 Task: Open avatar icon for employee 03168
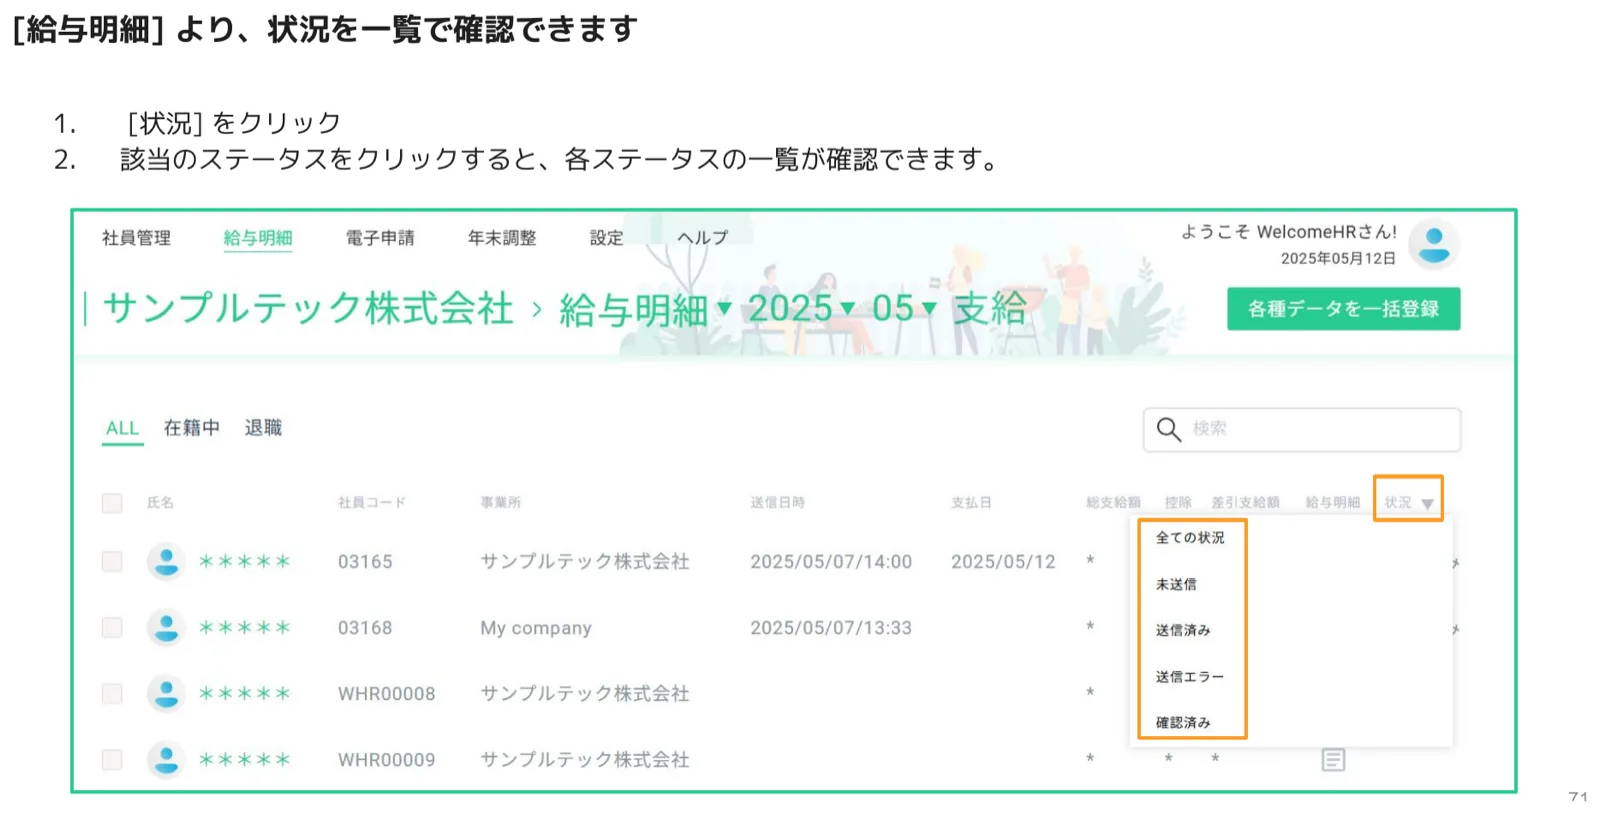[x=166, y=628]
